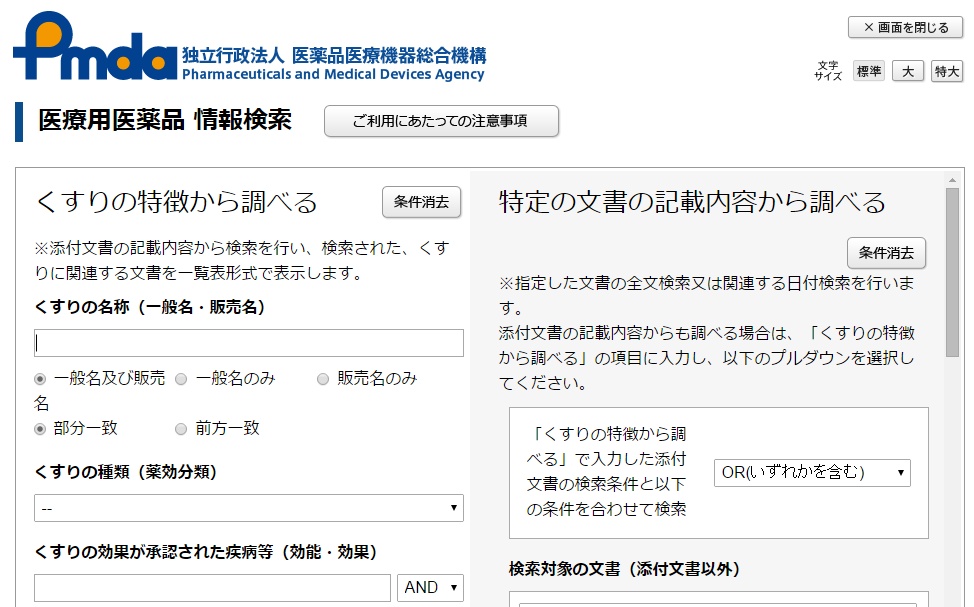This screenshot has width=974, height=607.
Task: Open the AND operator dropdown
Action: pos(430,588)
